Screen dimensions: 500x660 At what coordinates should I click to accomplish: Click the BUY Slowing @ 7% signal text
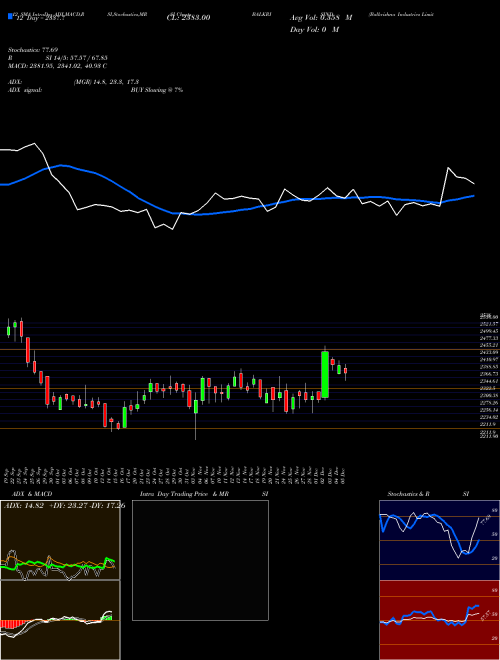click(x=157, y=90)
